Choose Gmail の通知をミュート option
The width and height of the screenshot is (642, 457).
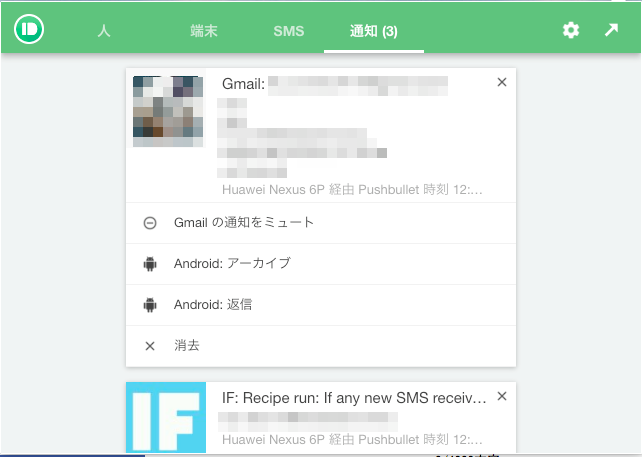(321, 223)
